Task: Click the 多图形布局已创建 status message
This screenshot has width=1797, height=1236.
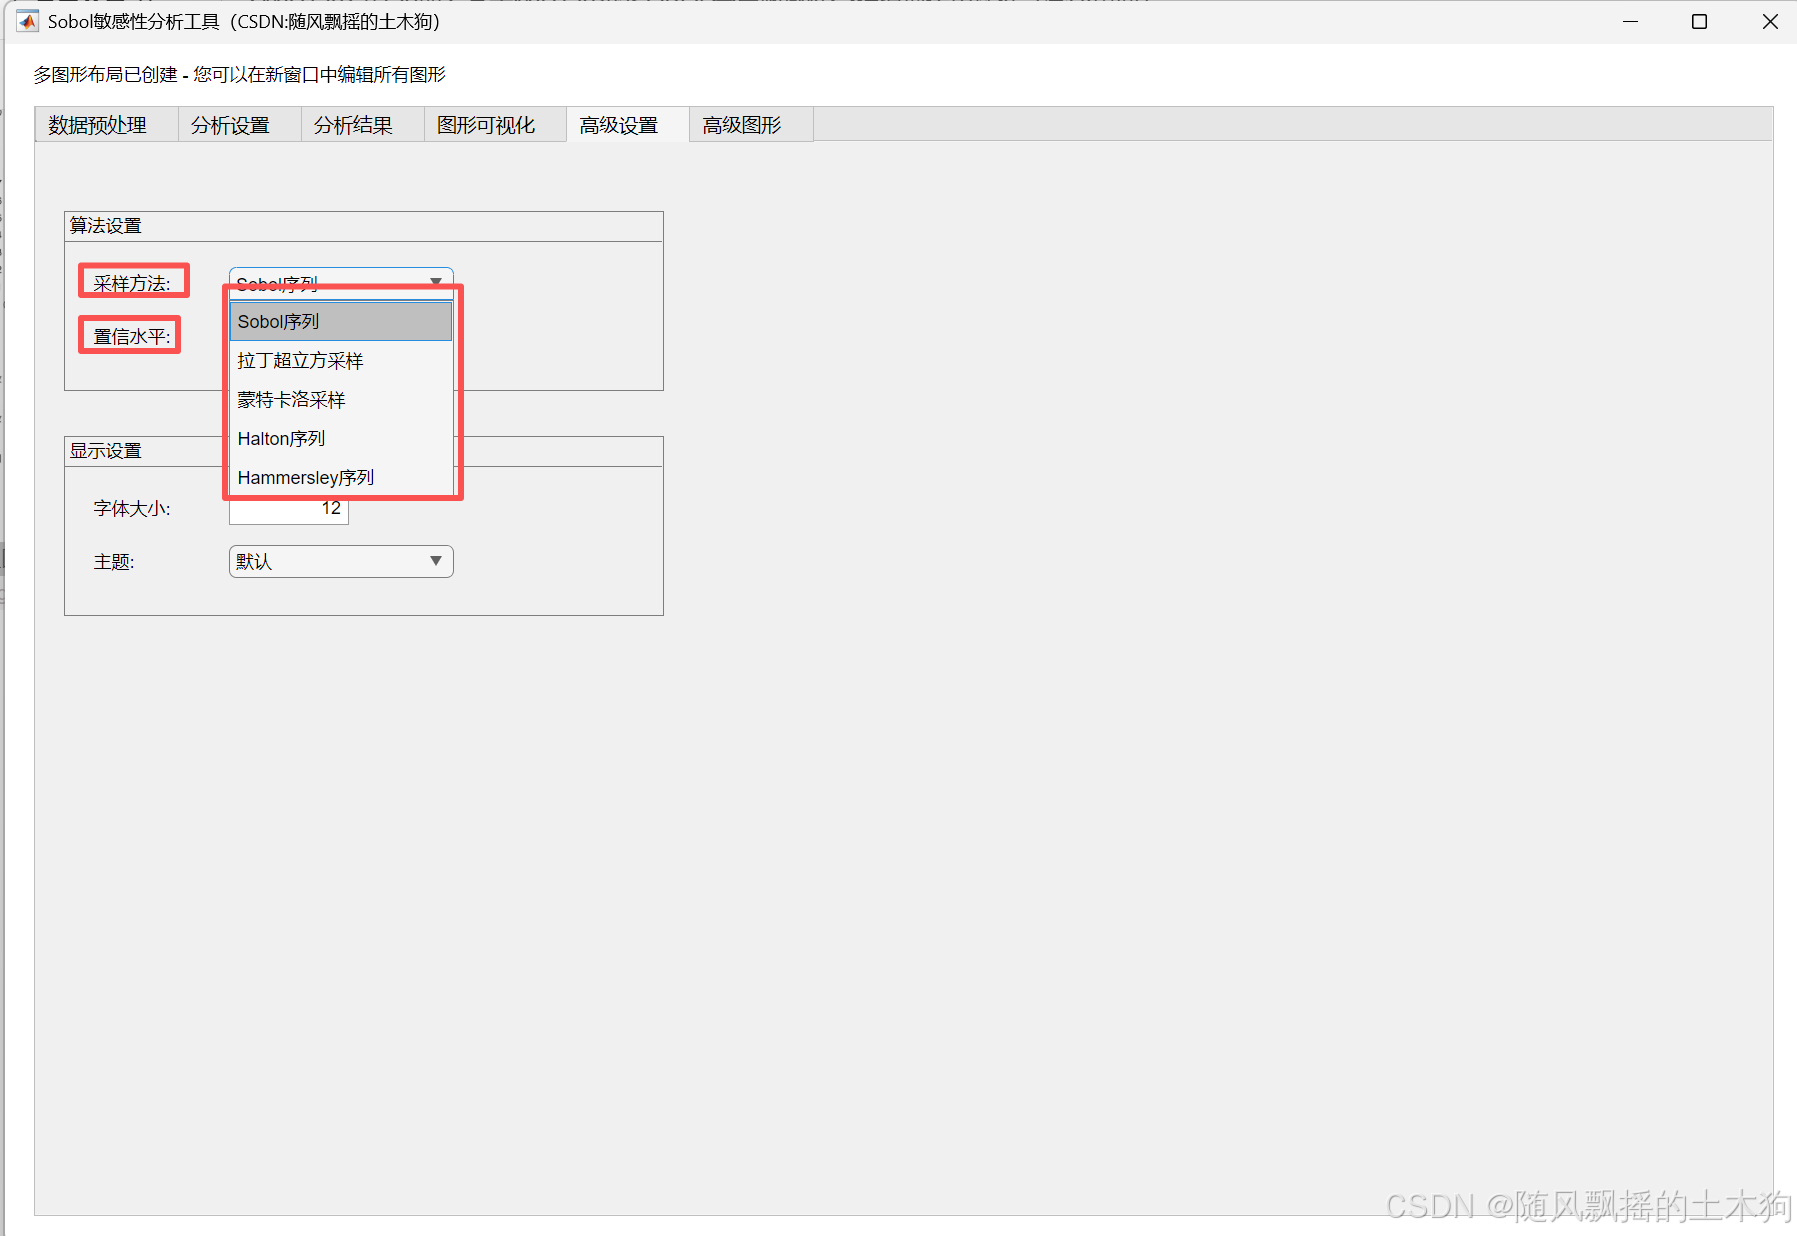Action: (240, 75)
